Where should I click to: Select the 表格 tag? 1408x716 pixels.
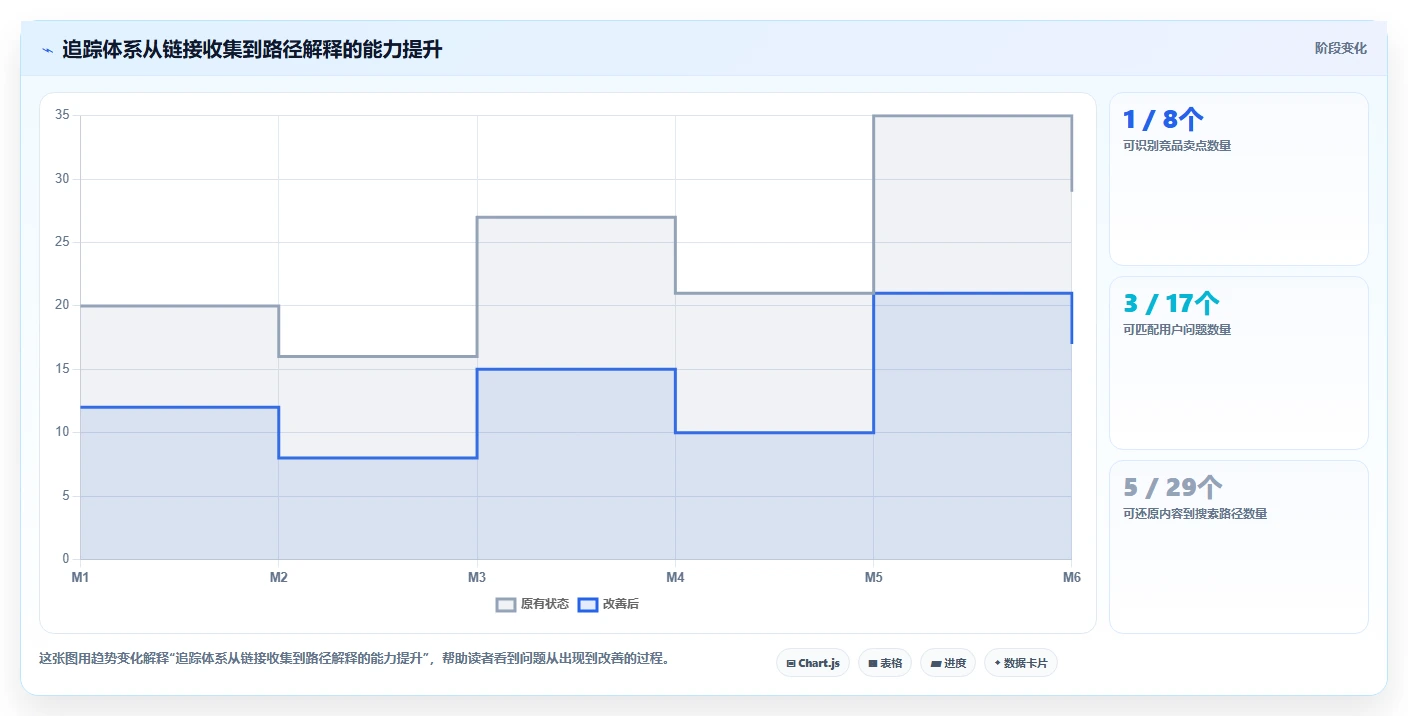(x=885, y=663)
